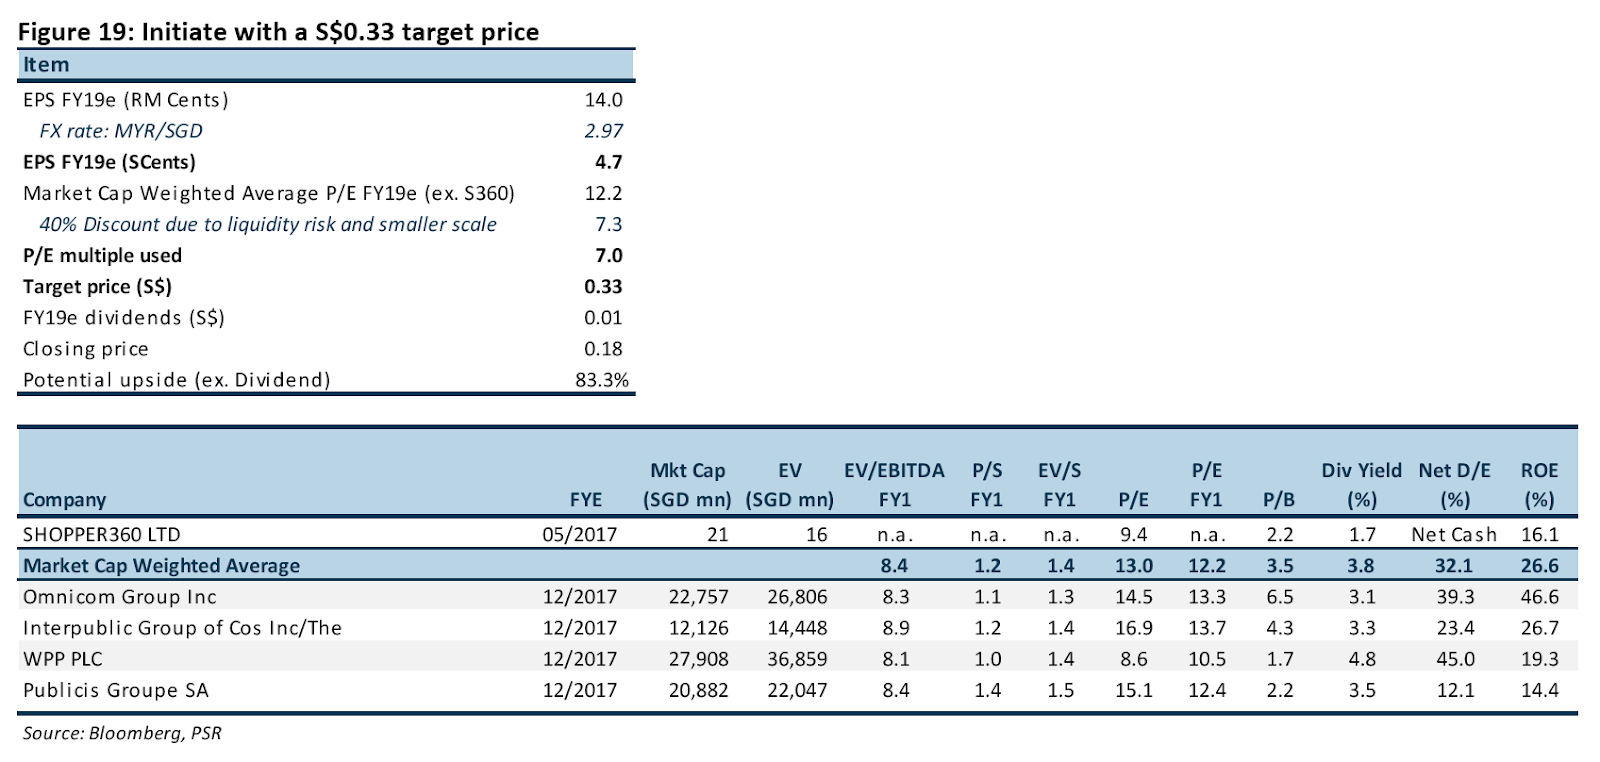Viewport: 1600px width, 762px height.
Task: Select WPP PLC market cap 27,908
Action: tap(698, 659)
